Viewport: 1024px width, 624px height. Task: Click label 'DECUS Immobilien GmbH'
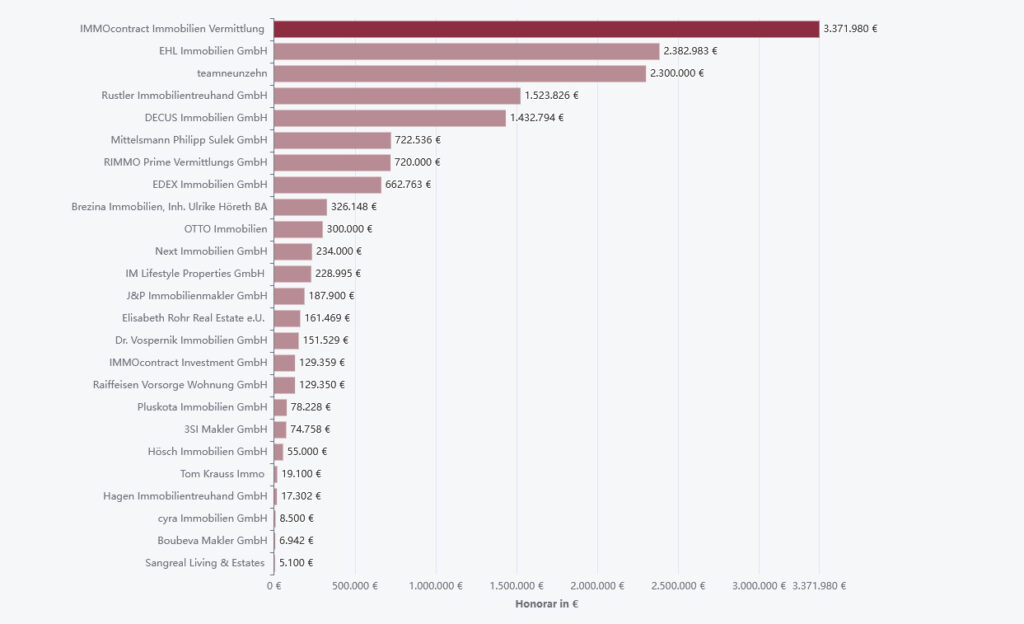pos(206,117)
